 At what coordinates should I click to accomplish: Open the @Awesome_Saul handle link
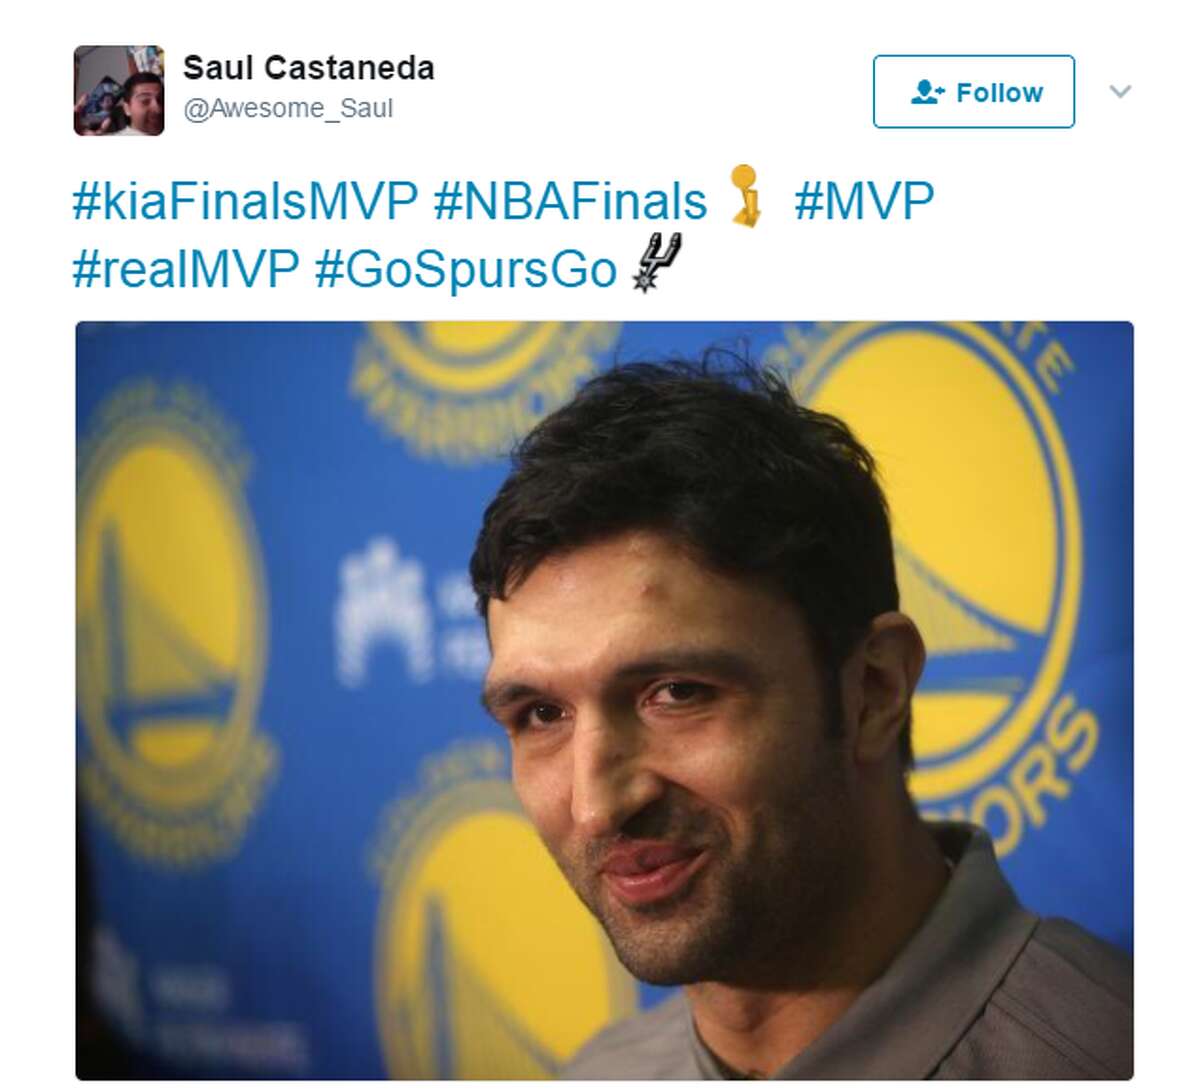288,108
